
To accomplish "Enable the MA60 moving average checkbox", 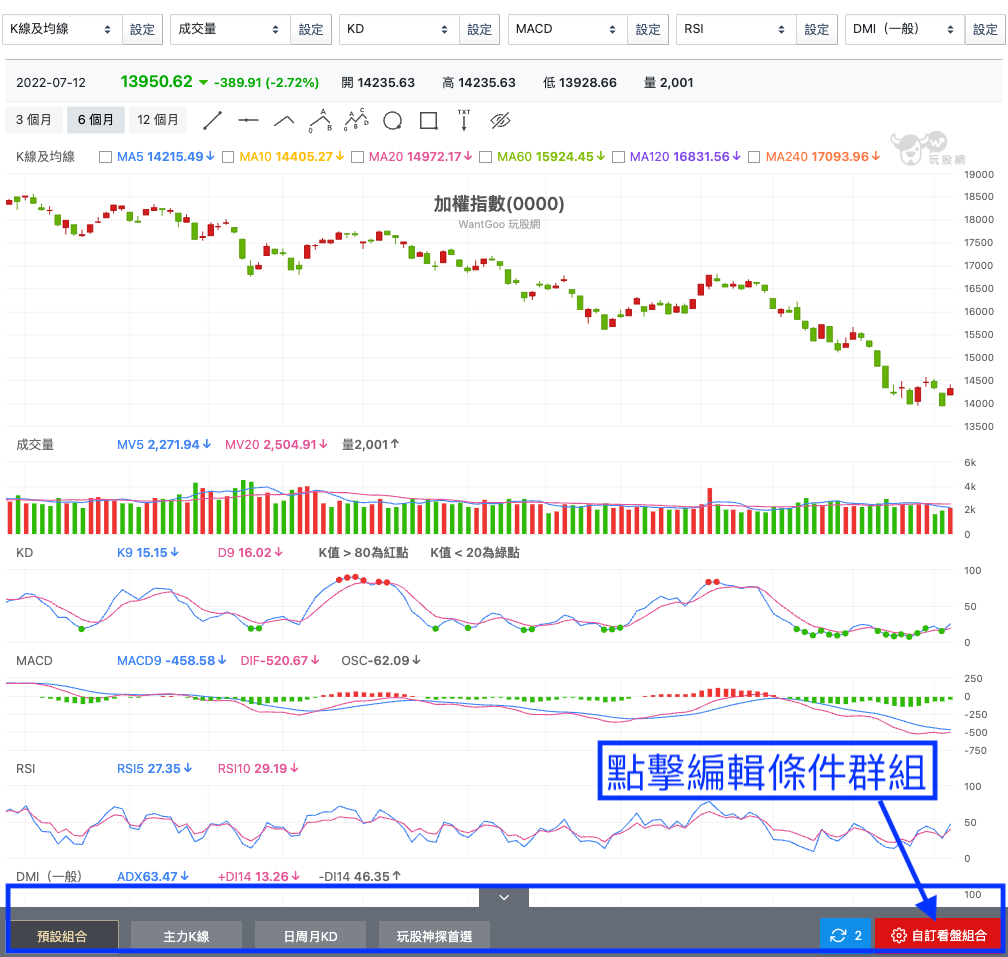I will tap(486, 157).
